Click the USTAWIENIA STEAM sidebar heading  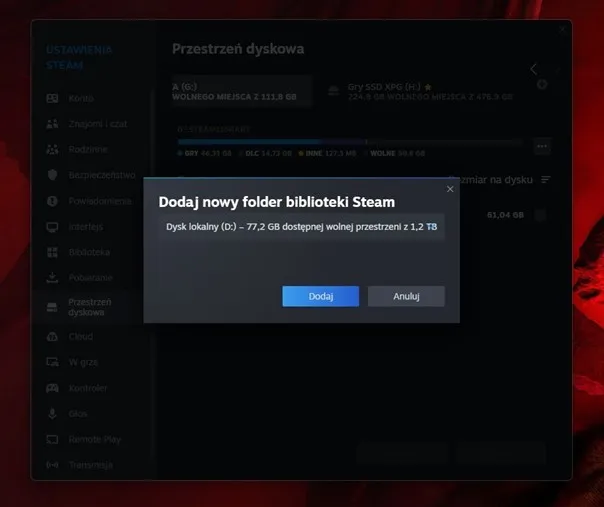tap(79, 57)
